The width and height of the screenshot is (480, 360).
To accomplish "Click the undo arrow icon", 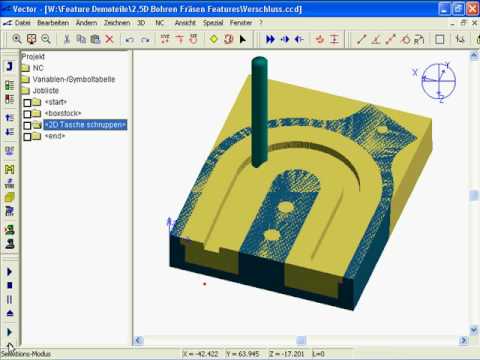I will [130, 40].
